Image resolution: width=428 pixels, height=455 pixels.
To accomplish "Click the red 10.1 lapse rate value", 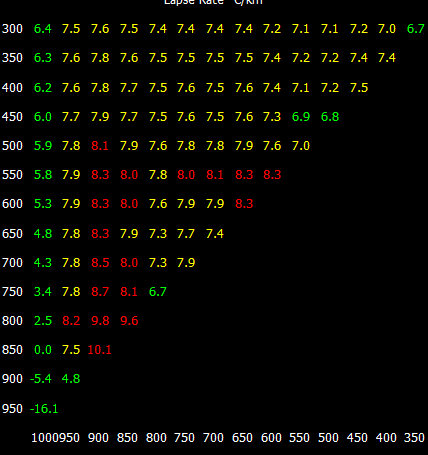I will 99,350.
